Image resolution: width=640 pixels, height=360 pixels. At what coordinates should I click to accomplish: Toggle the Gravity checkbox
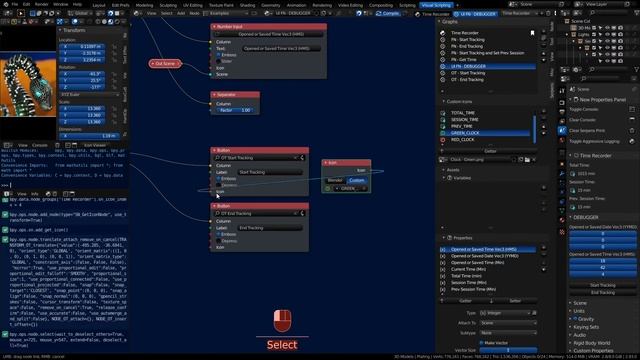[575, 319]
